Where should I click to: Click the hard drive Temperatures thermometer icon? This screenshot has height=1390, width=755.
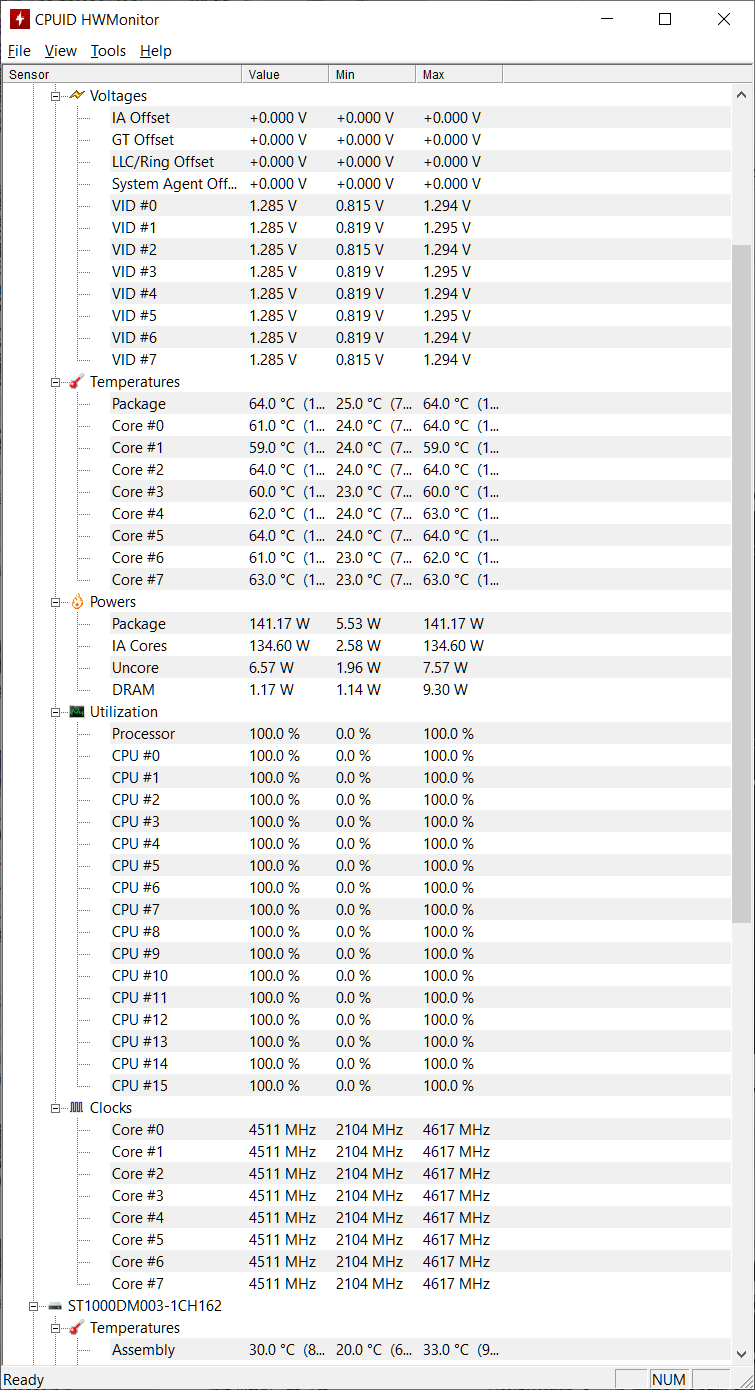click(77, 1328)
